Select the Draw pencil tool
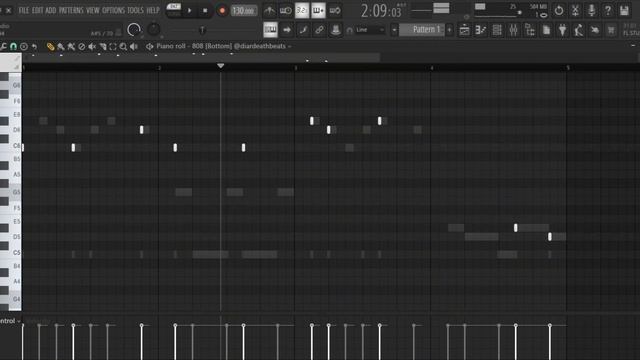The image size is (640, 360). coord(50,47)
